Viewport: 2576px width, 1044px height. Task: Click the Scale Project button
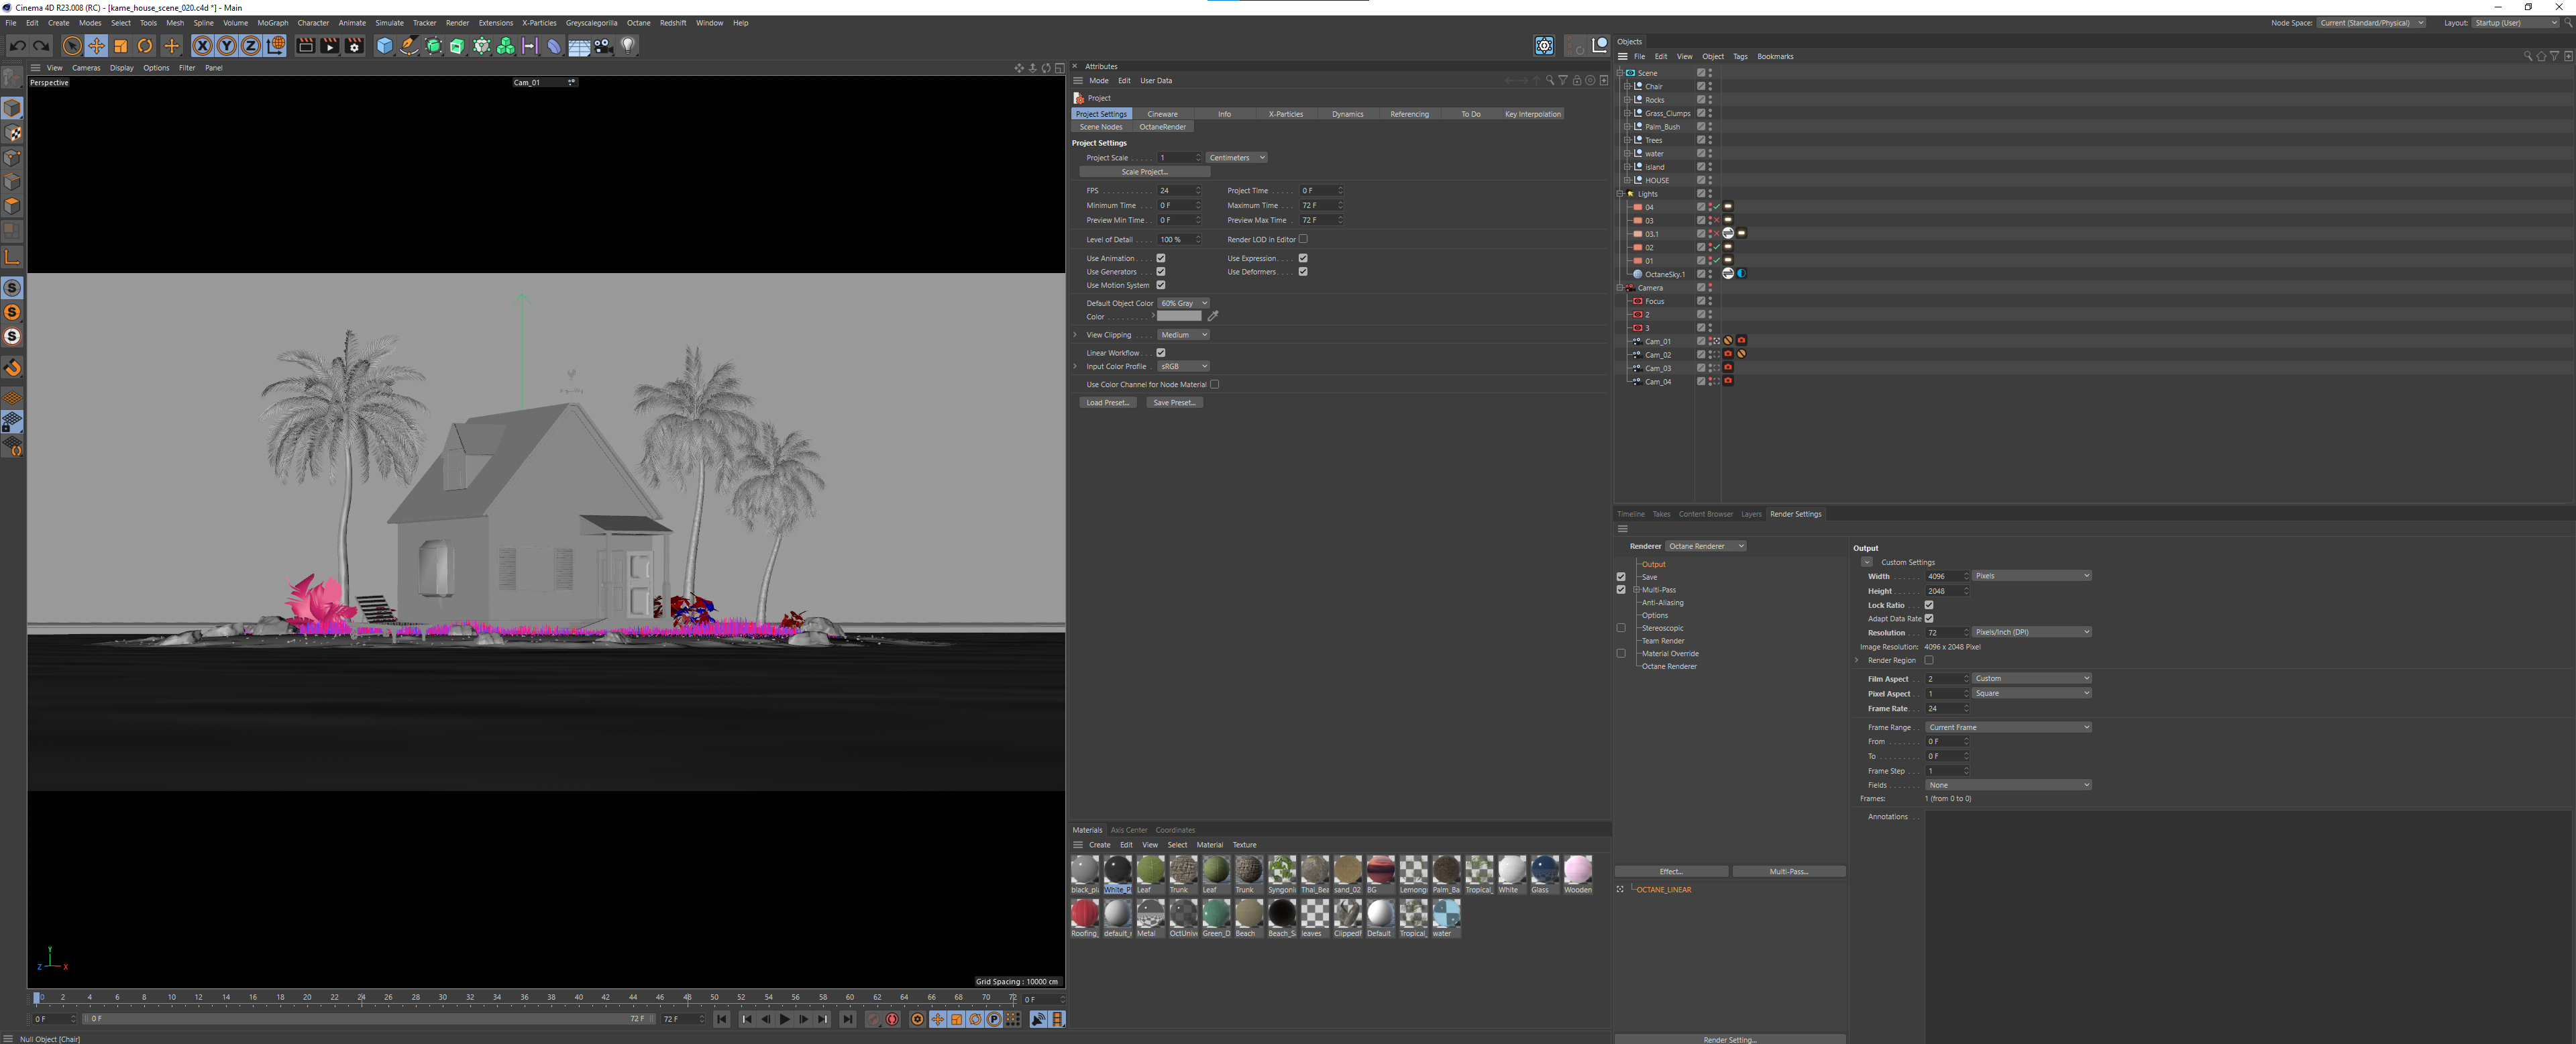(1144, 172)
